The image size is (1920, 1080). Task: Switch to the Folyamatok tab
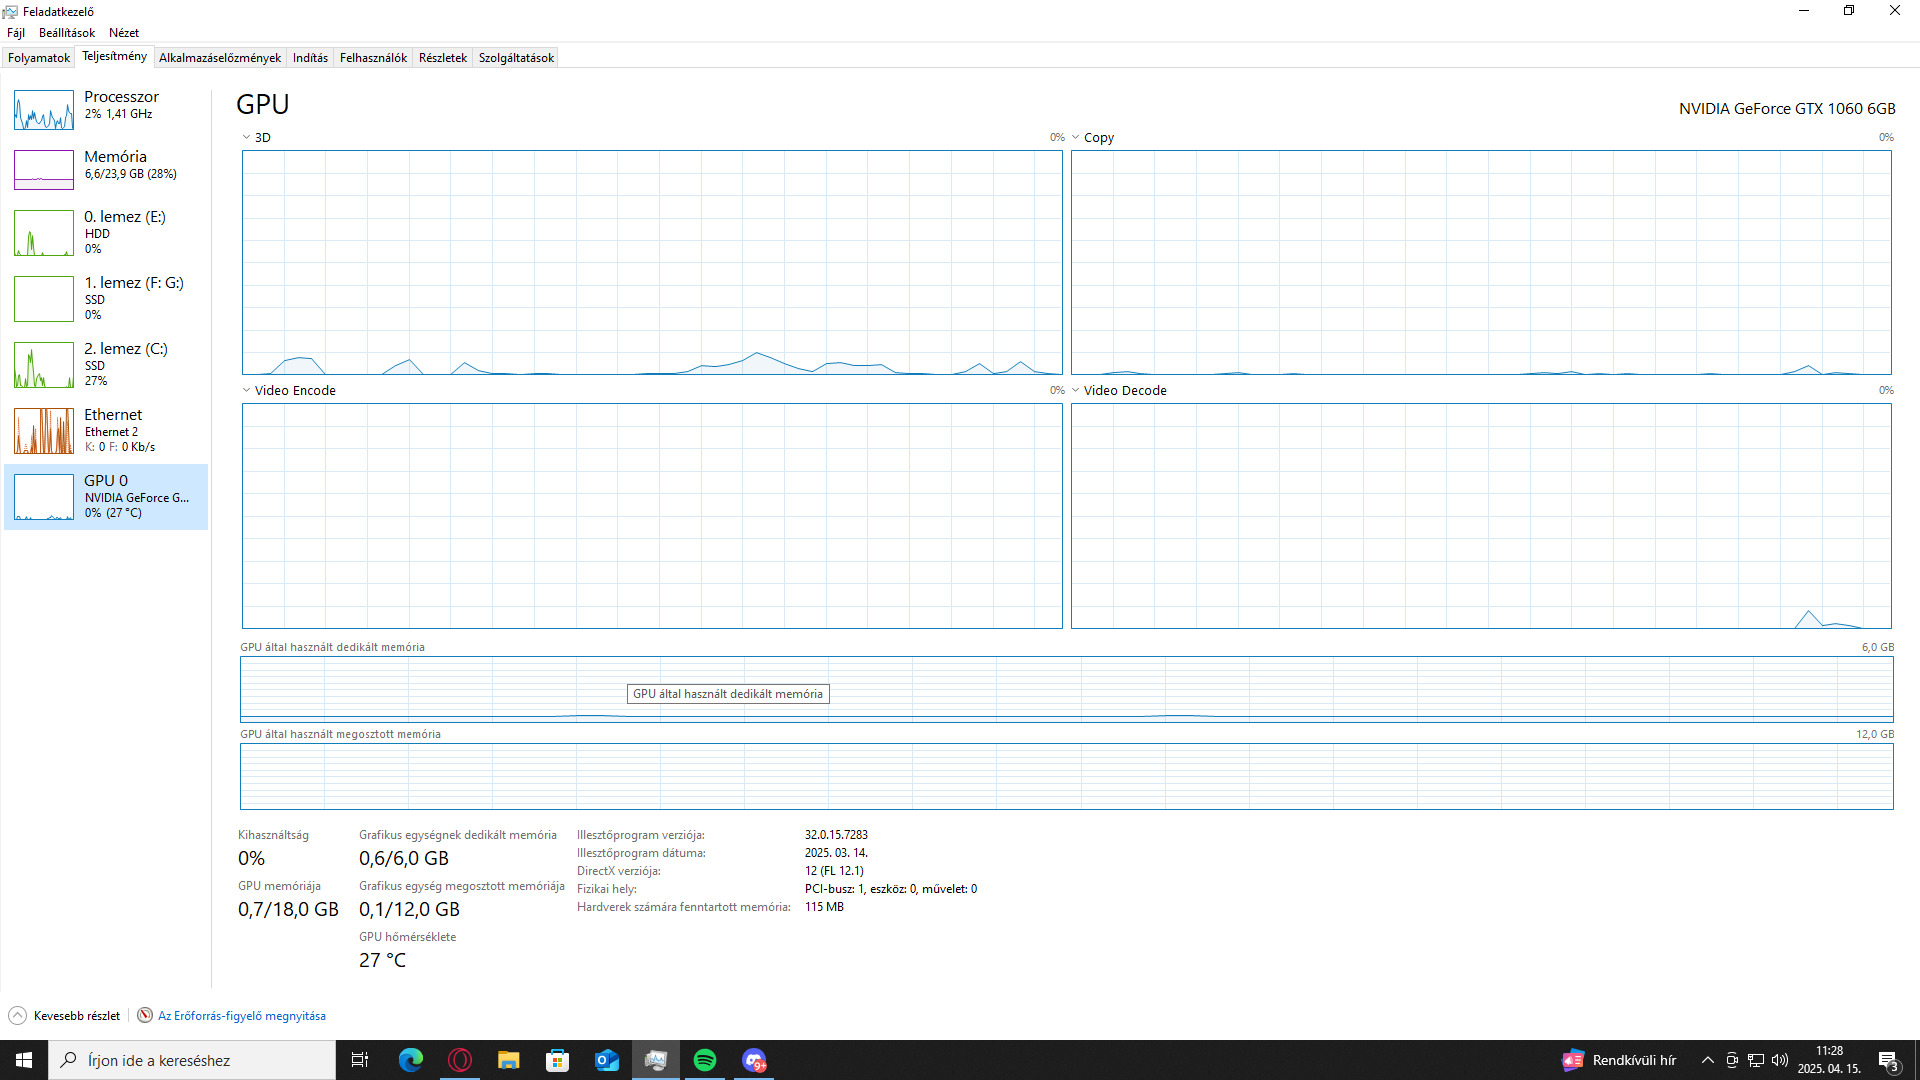click(39, 58)
